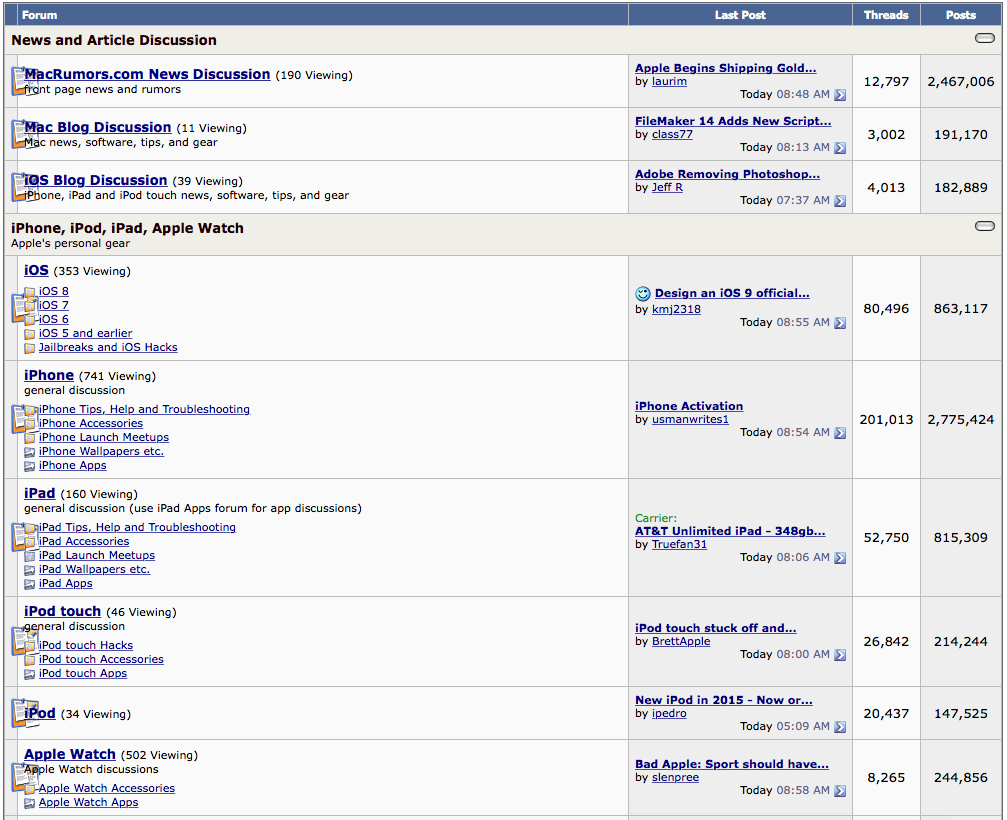Open the iOS 7 subforum
Viewport: 1007px width, 820px height.
[x=53, y=305]
